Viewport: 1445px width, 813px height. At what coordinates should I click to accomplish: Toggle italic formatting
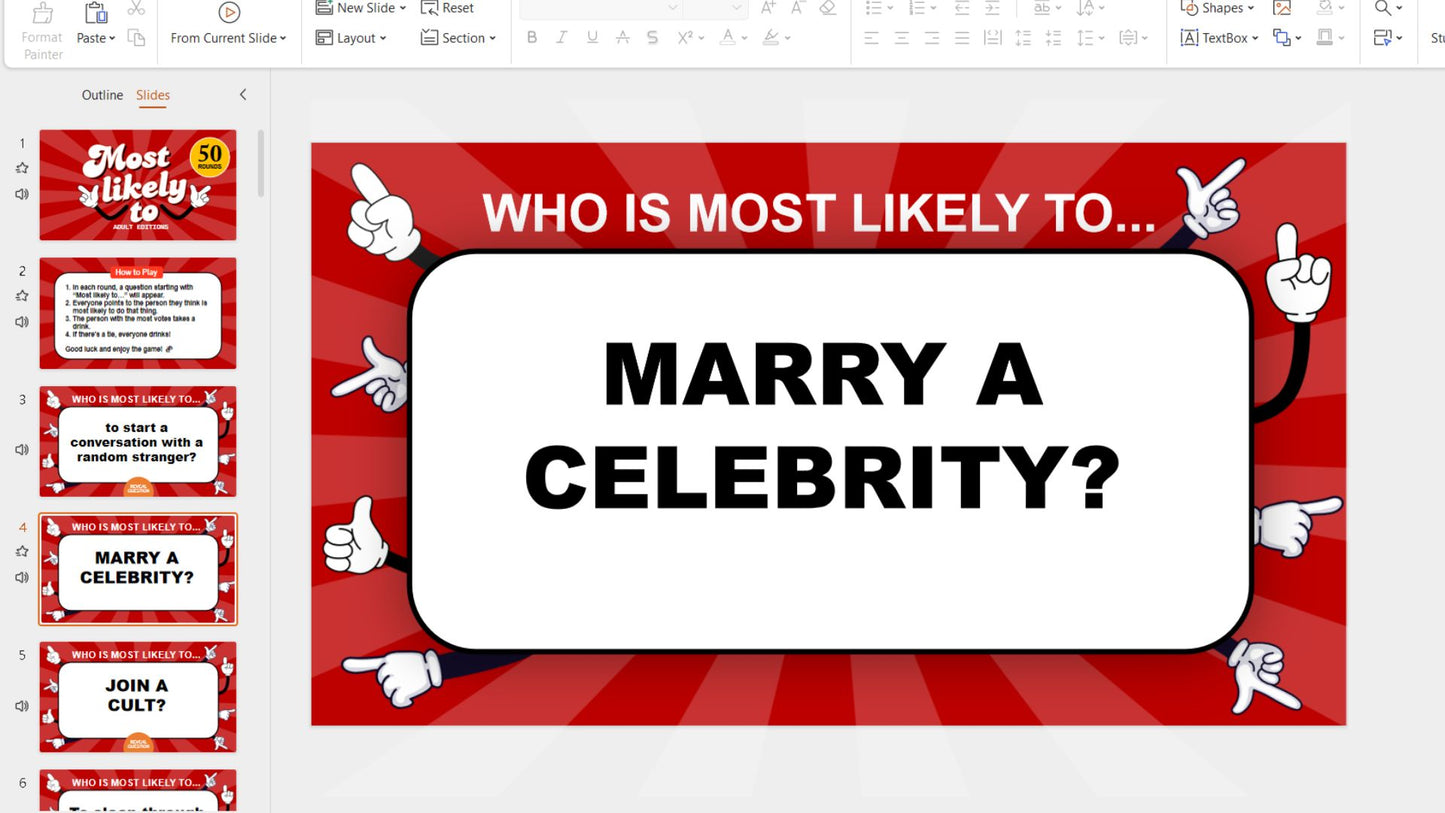[562, 37]
